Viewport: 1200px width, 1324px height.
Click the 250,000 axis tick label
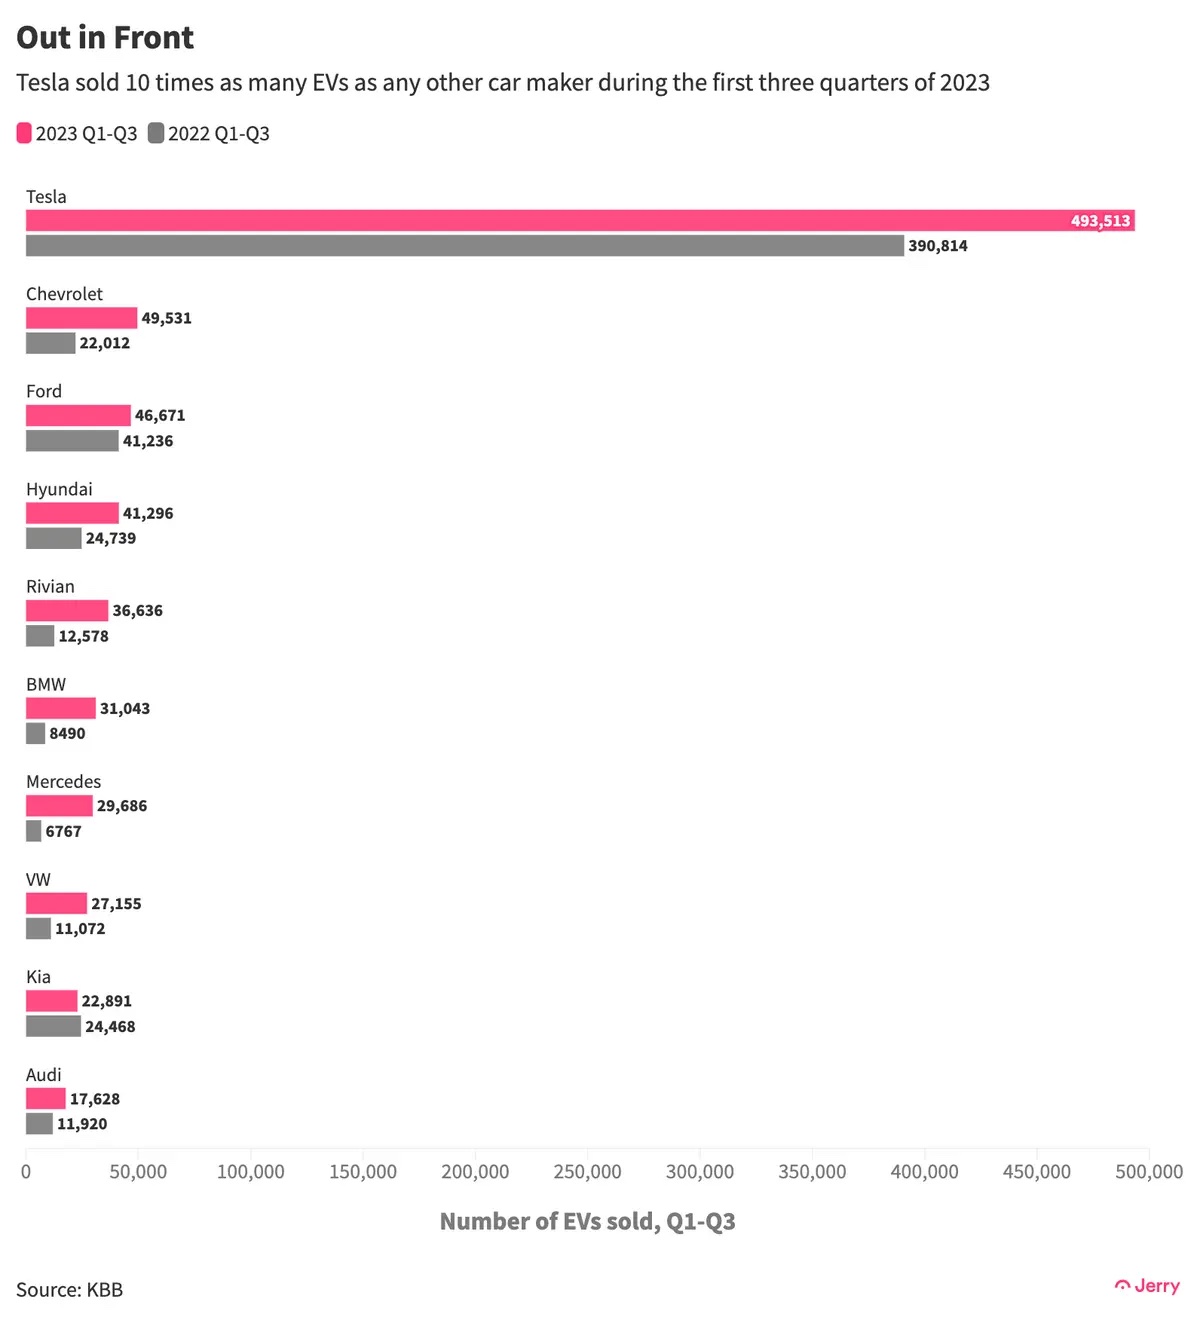pos(587,1172)
